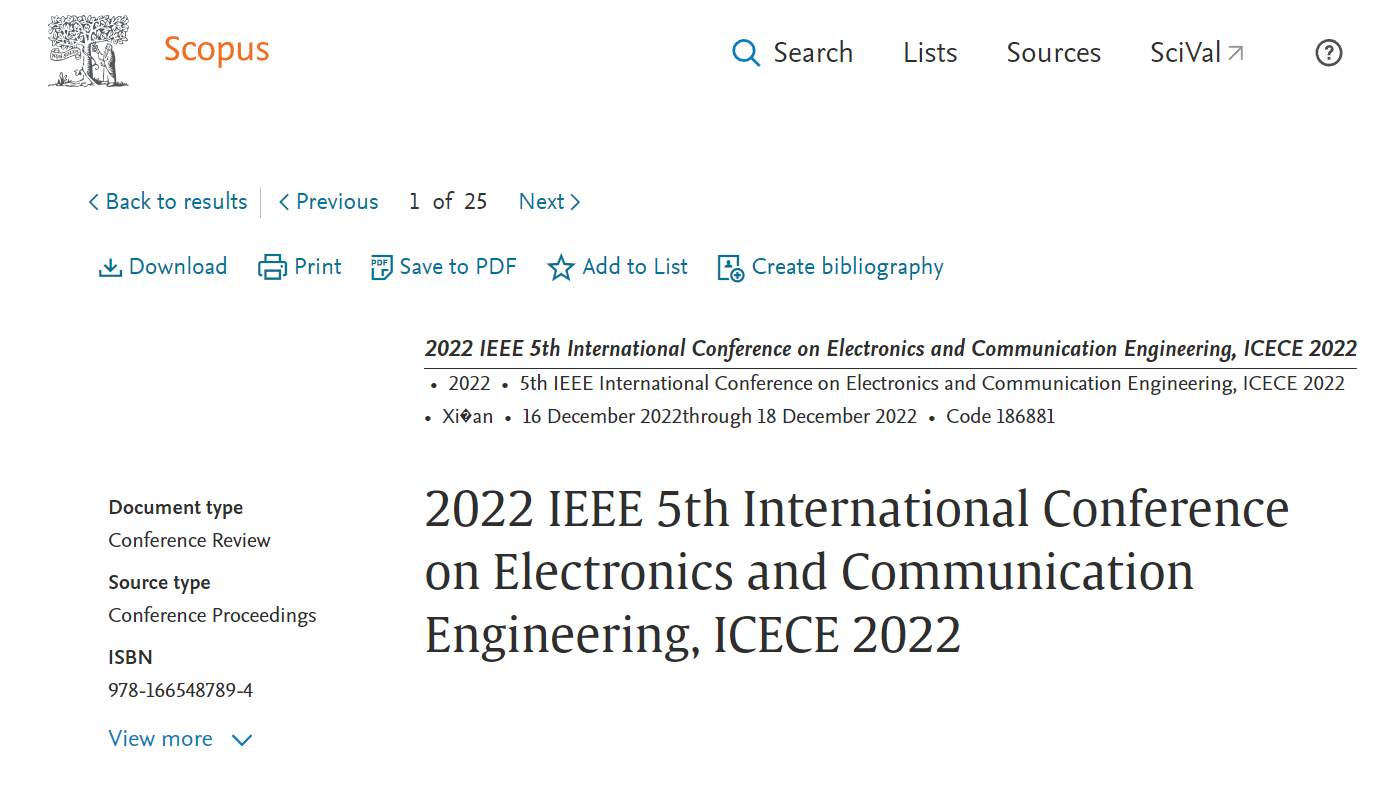Click the Search label in header
1383x785 pixels.
coord(813,53)
